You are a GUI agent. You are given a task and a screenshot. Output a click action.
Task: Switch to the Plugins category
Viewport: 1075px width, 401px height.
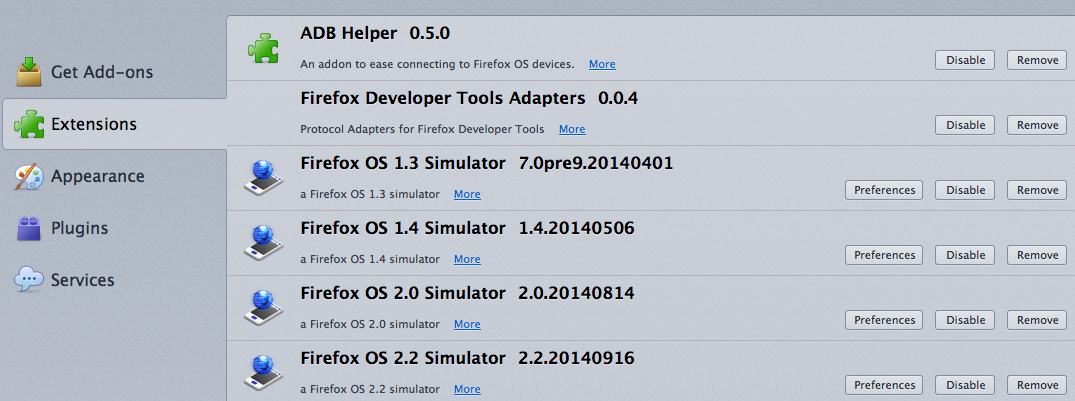click(79, 229)
